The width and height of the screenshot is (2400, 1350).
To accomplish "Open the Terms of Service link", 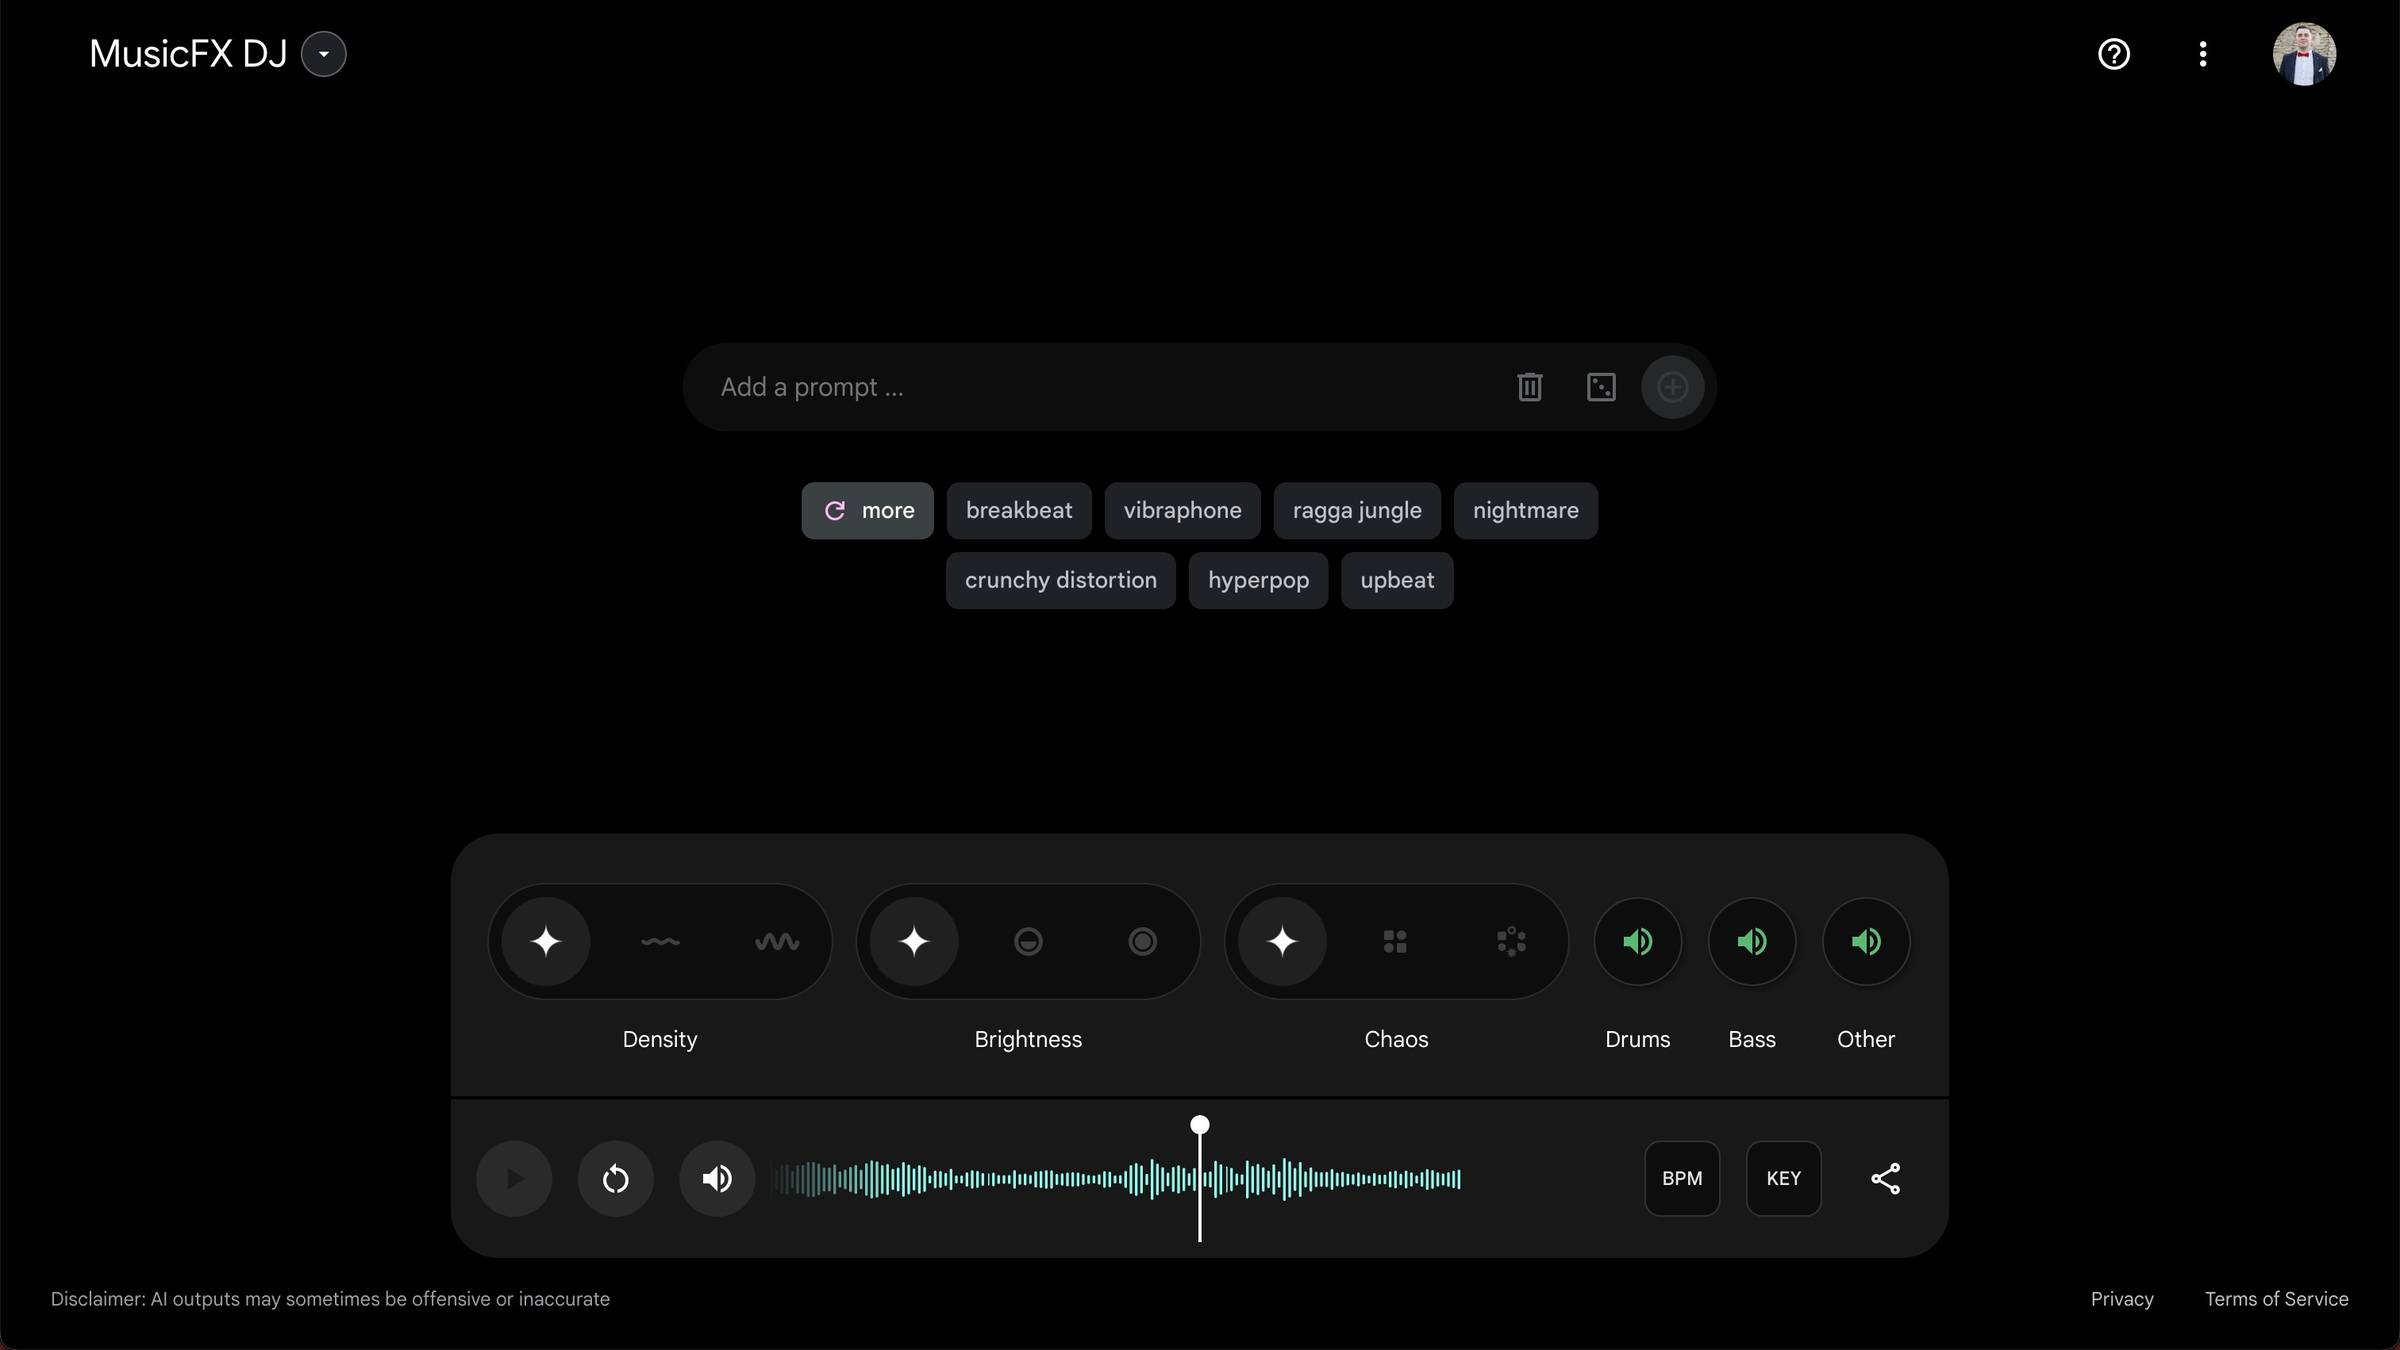I will click(x=2276, y=1299).
